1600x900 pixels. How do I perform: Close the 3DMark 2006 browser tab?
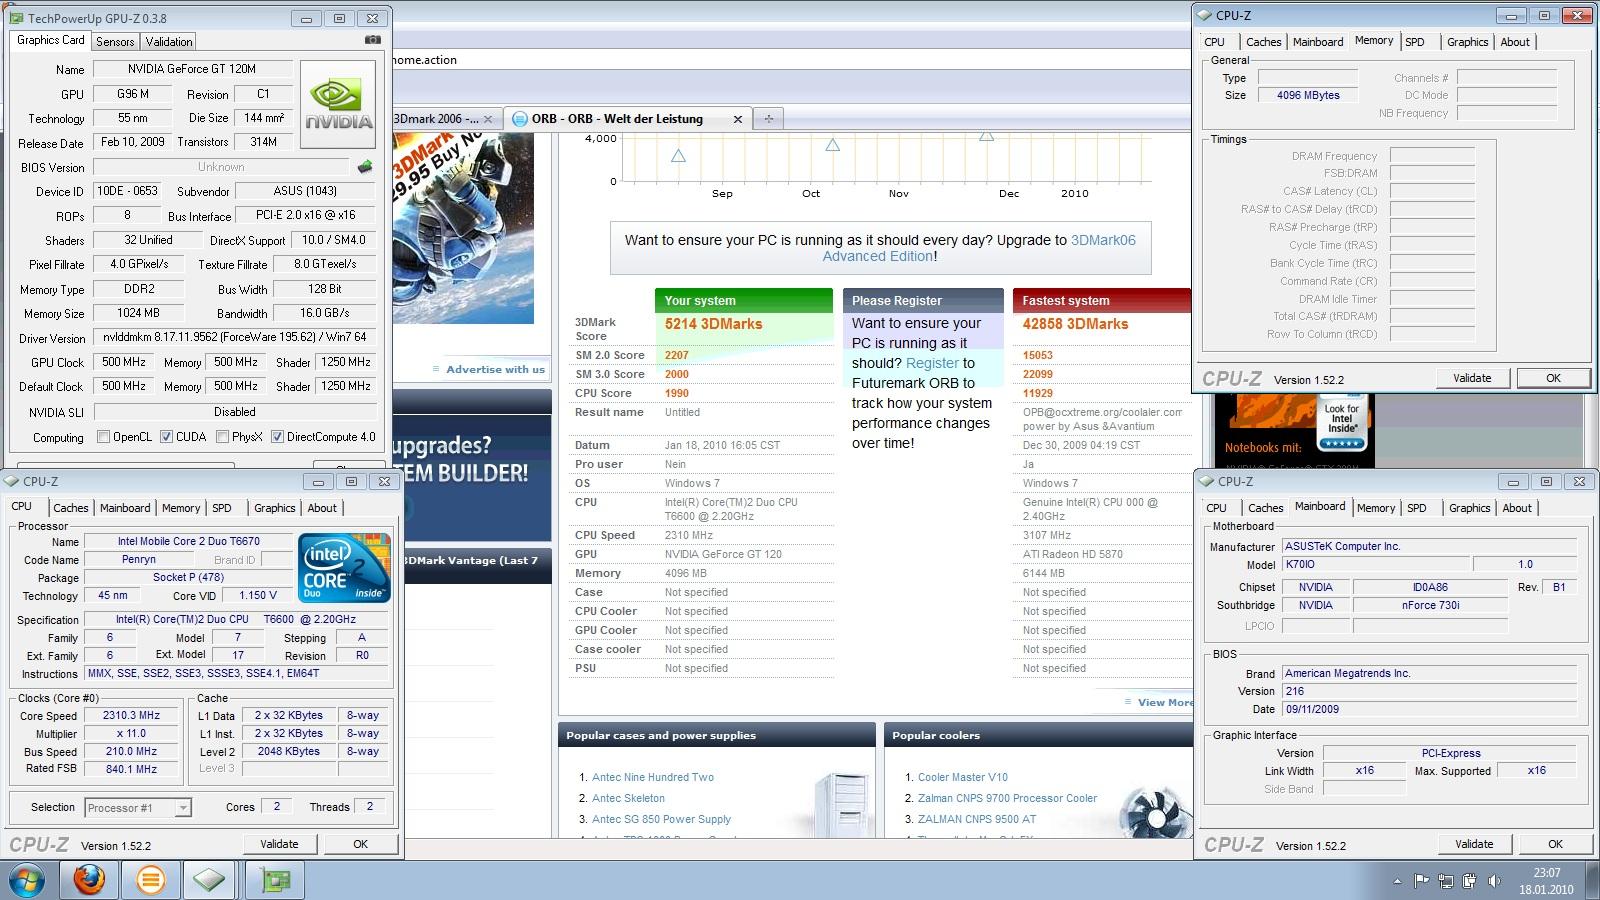coord(488,119)
